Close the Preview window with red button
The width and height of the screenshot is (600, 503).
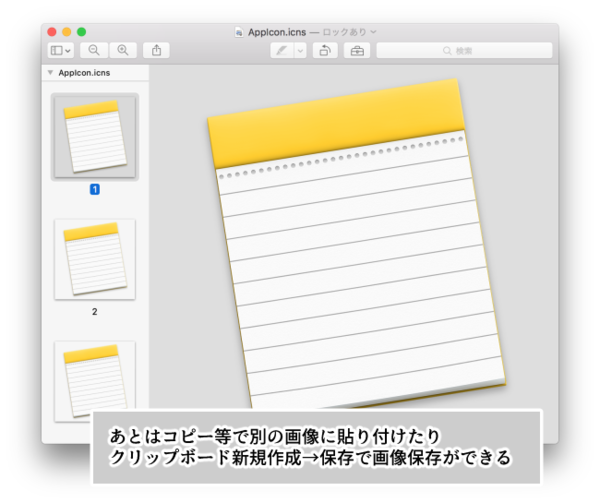52,32
